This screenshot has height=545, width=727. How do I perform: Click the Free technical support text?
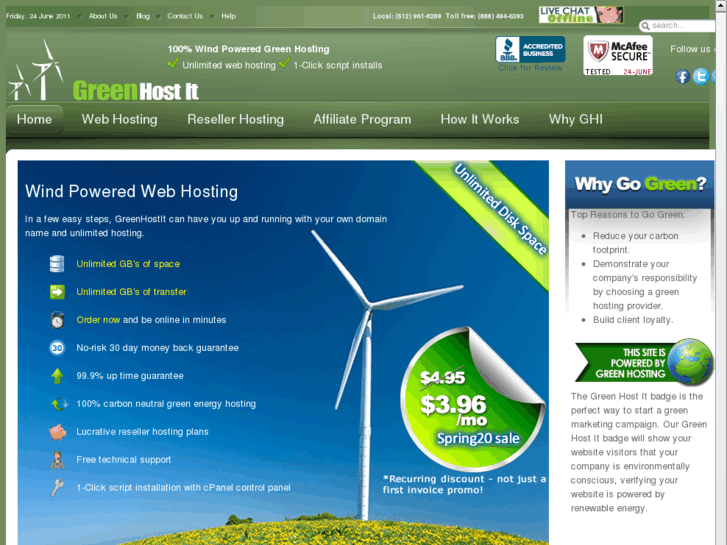pos(124,460)
